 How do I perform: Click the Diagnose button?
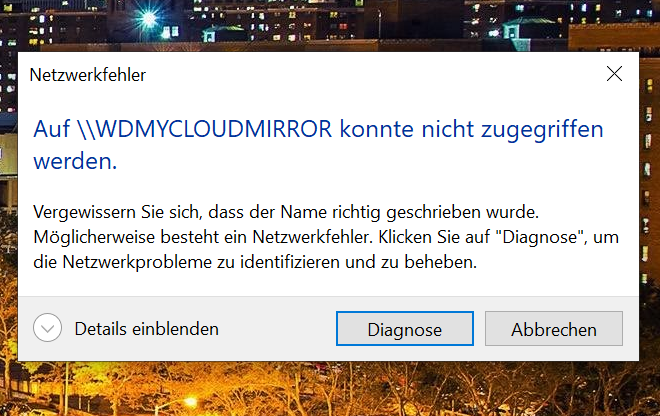tap(405, 329)
